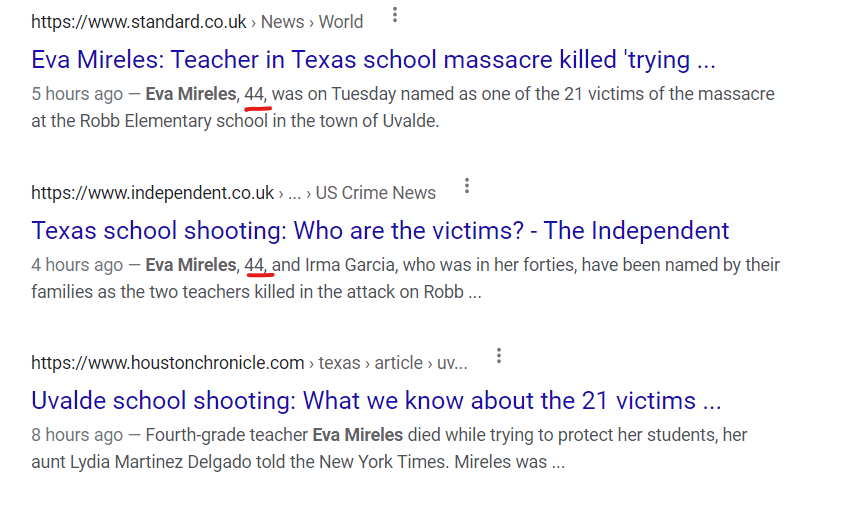Click the 'texas › article' breadcrumb path
The image size is (849, 516).
[374, 363]
